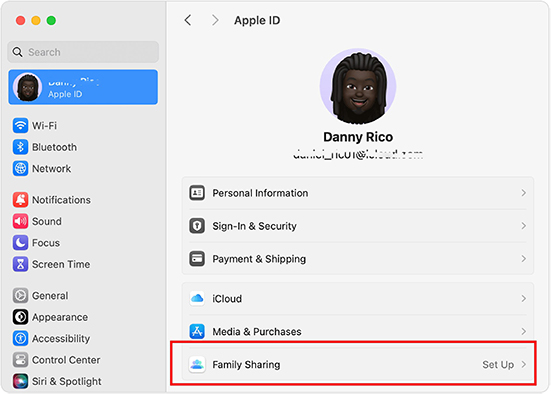Click the Payment & Shipping card icon
The image size is (551, 394).
197,259
